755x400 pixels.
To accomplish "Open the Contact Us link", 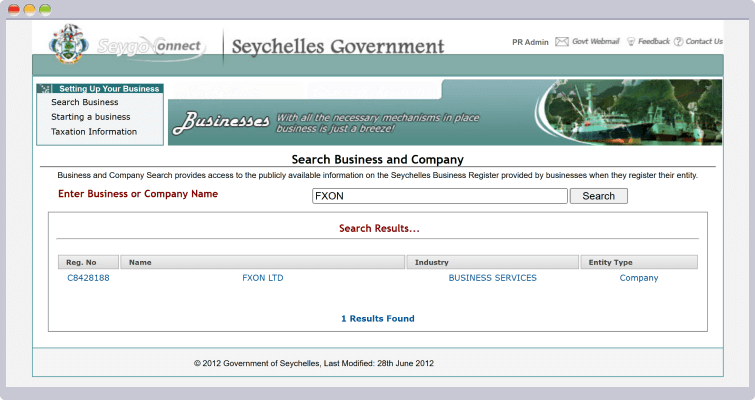I will tap(704, 41).
